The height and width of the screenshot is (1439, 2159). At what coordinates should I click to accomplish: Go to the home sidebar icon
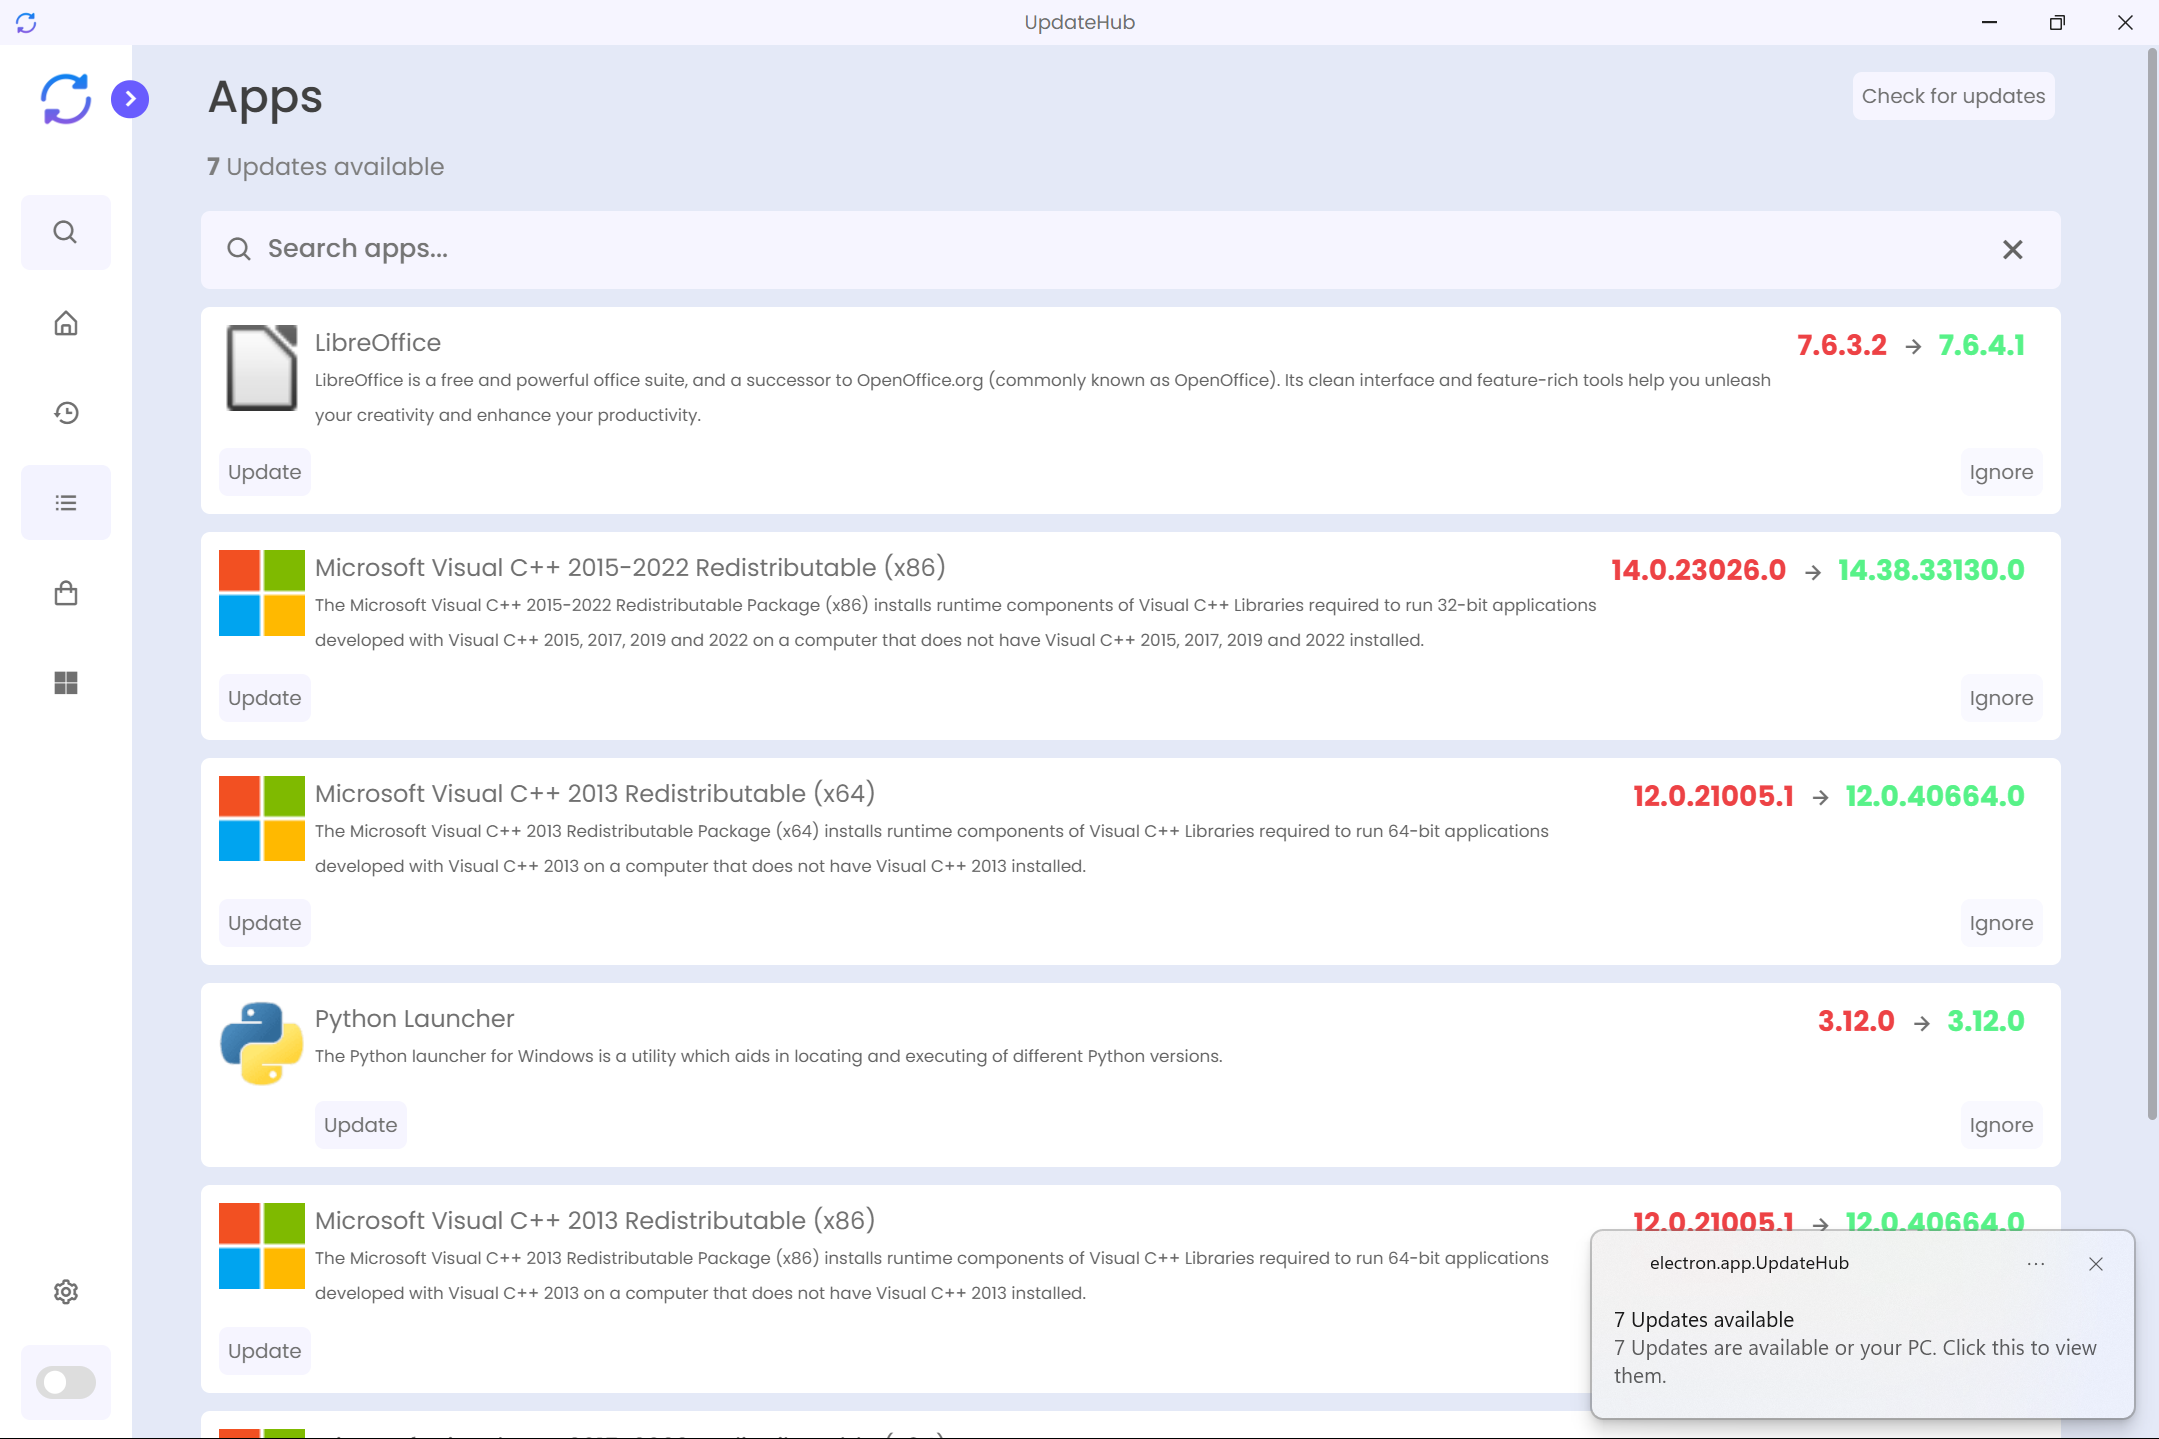65,323
